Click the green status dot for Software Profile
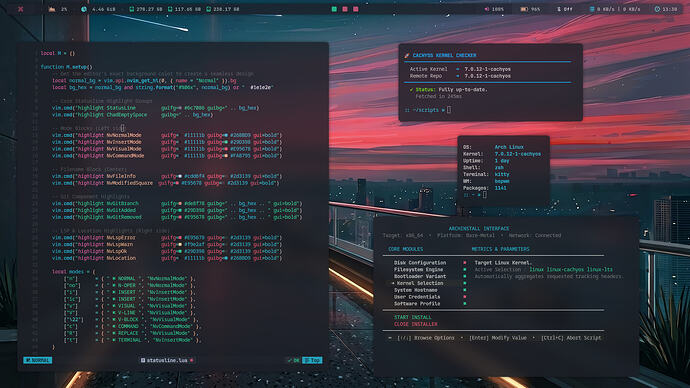This screenshot has width=690, height=388. click(464, 304)
